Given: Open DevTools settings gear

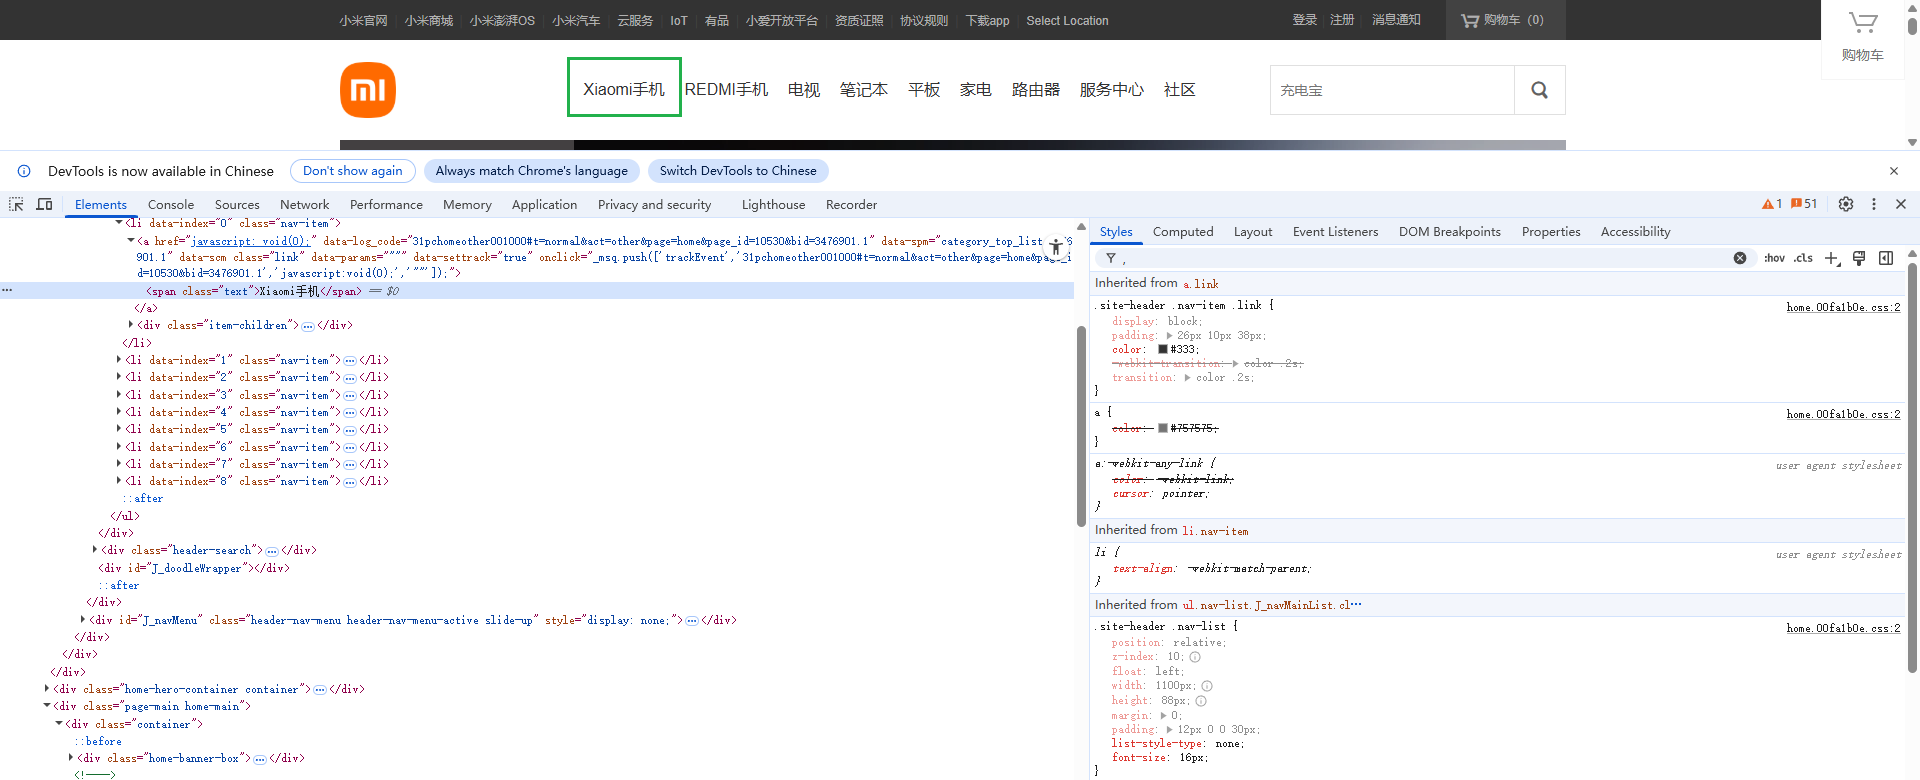Looking at the screenshot, I should [x=1846, y=204].
